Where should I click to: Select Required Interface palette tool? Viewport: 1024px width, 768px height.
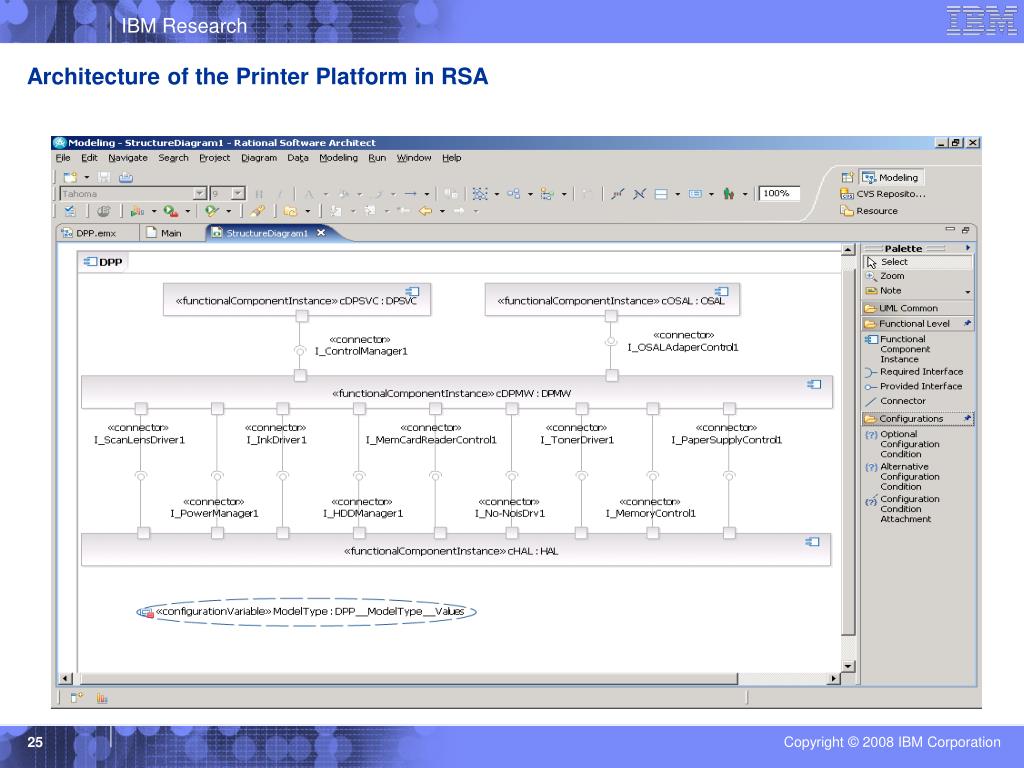(917, 372)
